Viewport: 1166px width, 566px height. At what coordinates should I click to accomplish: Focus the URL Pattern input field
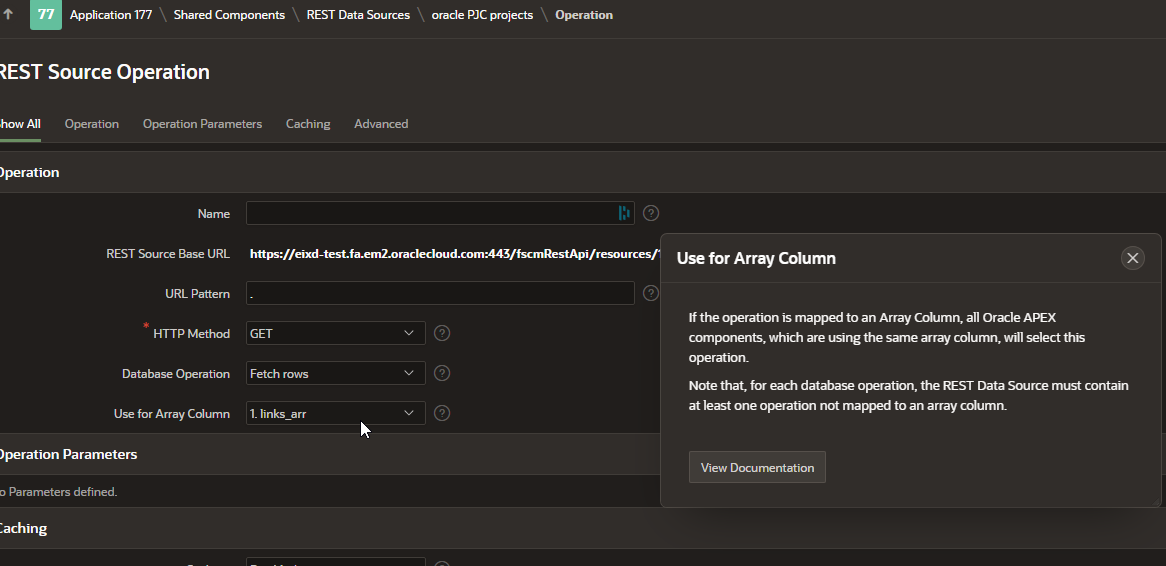click(x=440, y=293)
